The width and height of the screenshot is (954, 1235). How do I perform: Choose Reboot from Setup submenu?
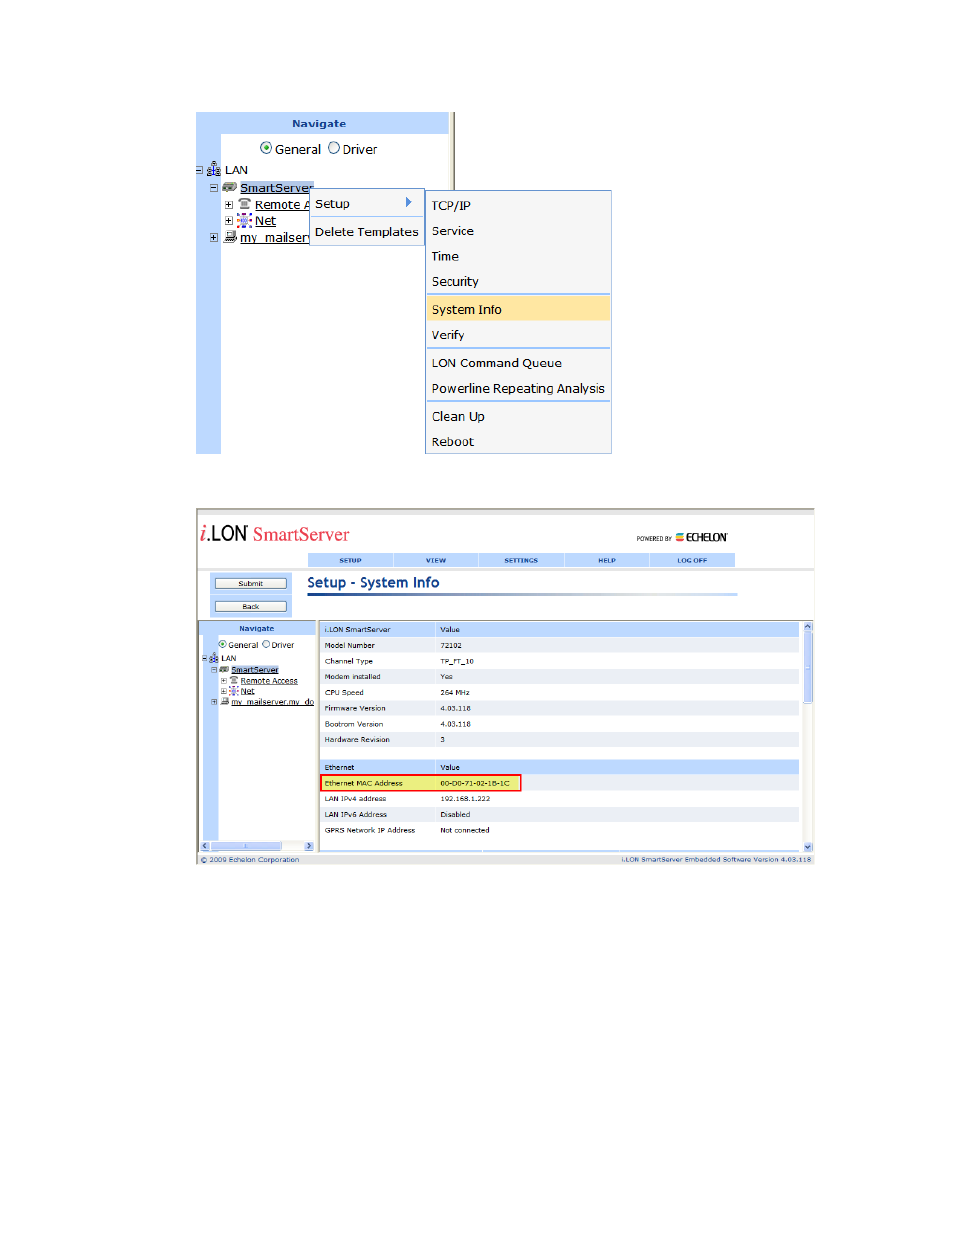(x=518, y=441)
